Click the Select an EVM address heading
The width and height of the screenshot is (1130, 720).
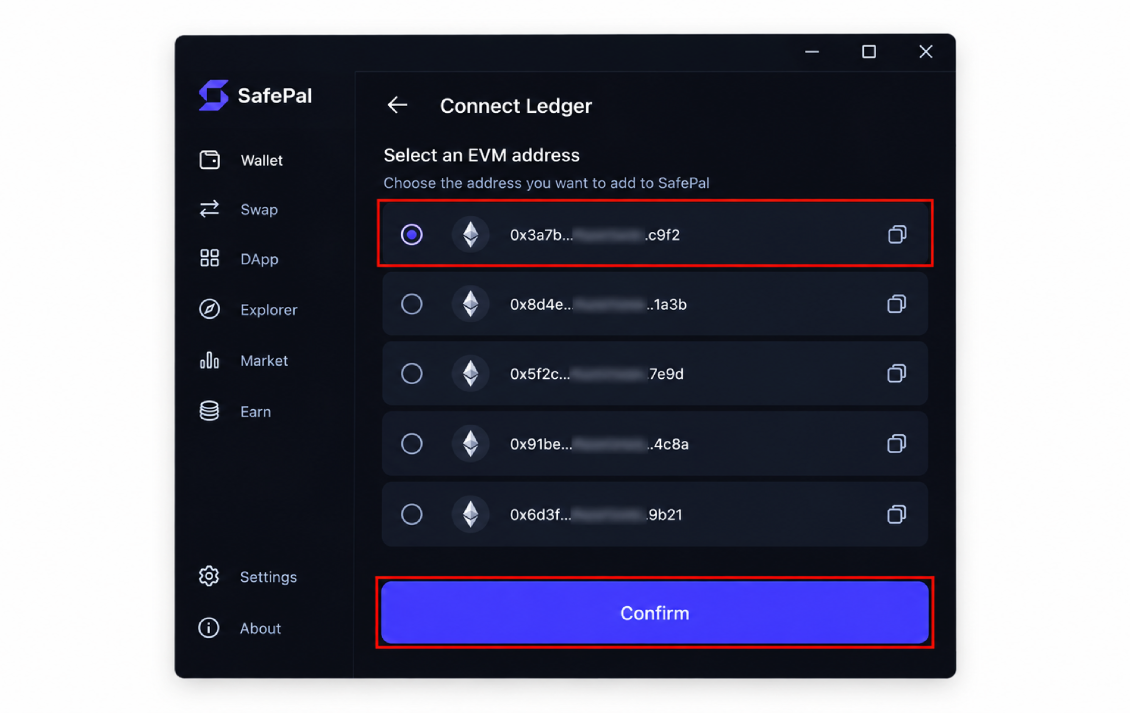[x=481, y=155]
